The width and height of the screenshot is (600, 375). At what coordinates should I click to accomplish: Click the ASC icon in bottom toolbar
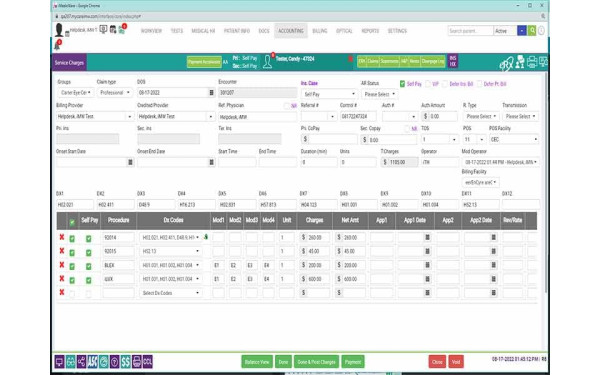pyautogui.click(x=93, y=362)
